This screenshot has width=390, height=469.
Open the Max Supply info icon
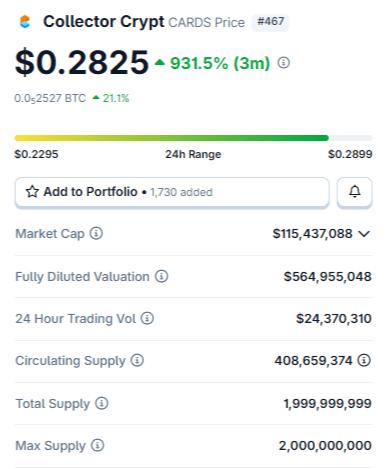(98, 445)
